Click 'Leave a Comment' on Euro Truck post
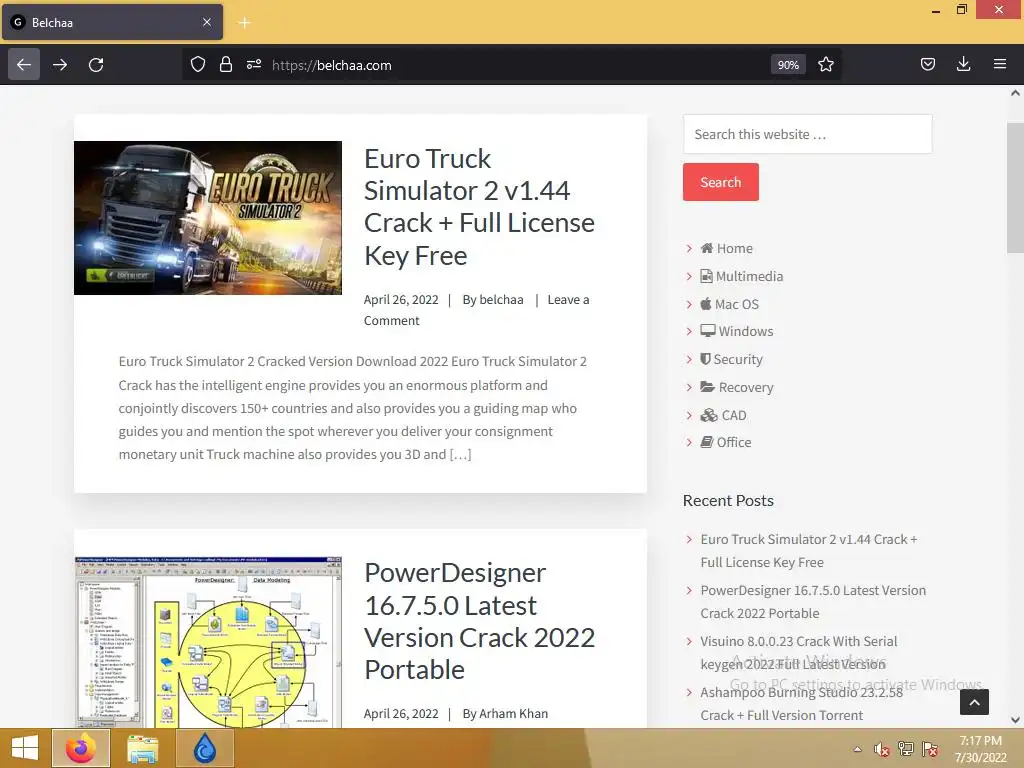Screen dimensions: 1024x768 (477, 310)
